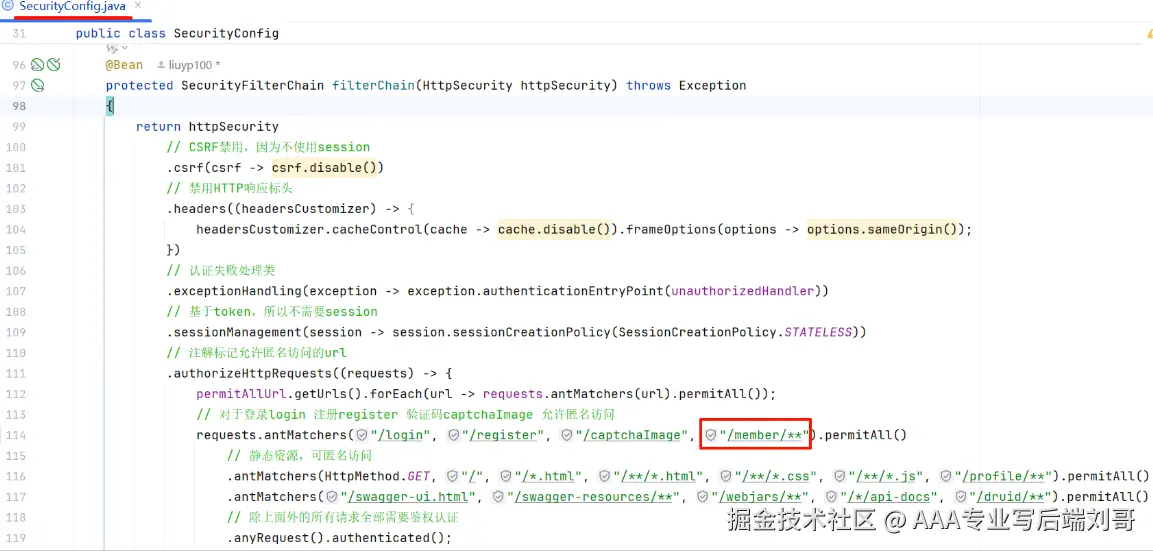Click the shield icon before "/druid/**"

(961, 497)
